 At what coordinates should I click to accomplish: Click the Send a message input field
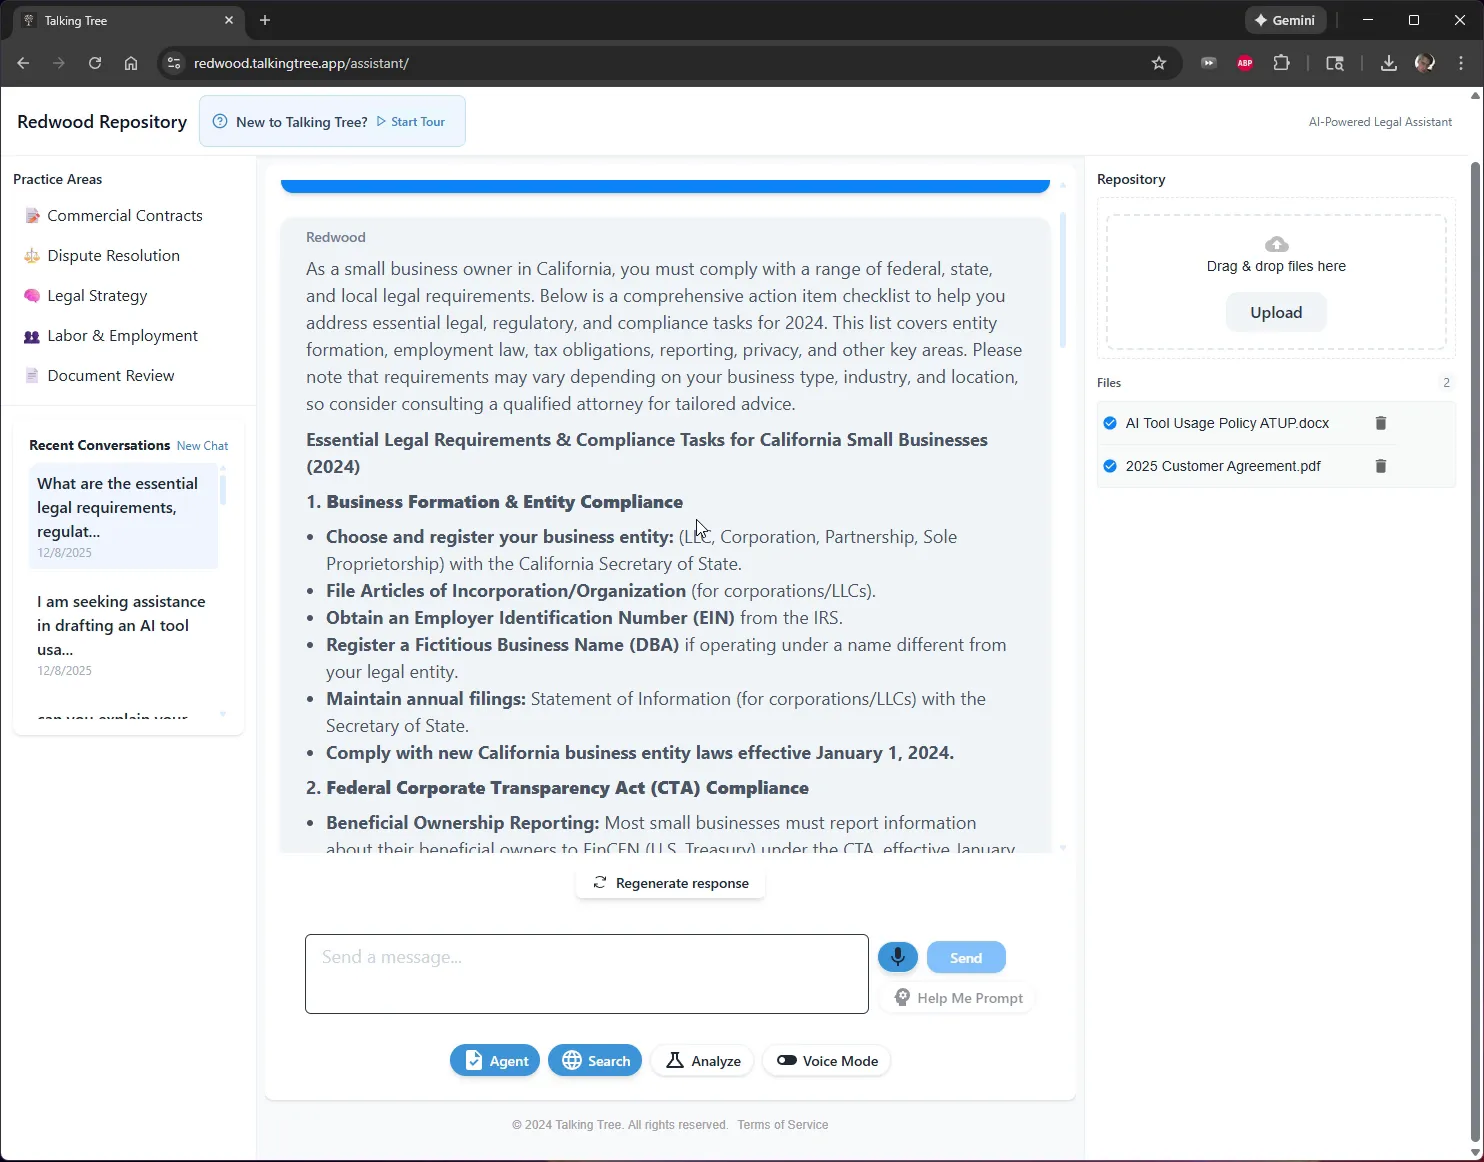click(587, 974)
